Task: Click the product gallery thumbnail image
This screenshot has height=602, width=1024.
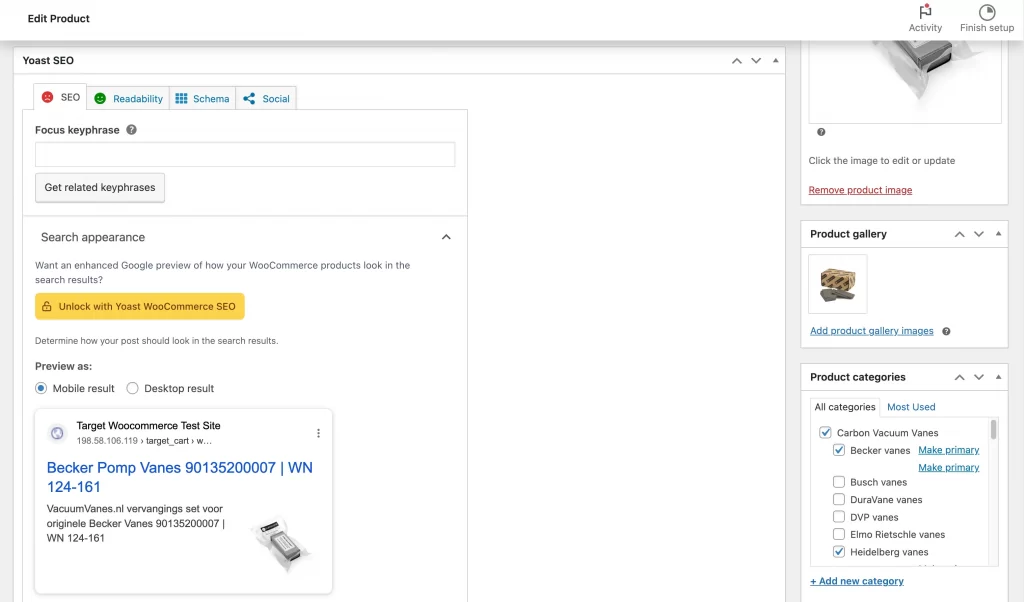Action: (838, 285)
